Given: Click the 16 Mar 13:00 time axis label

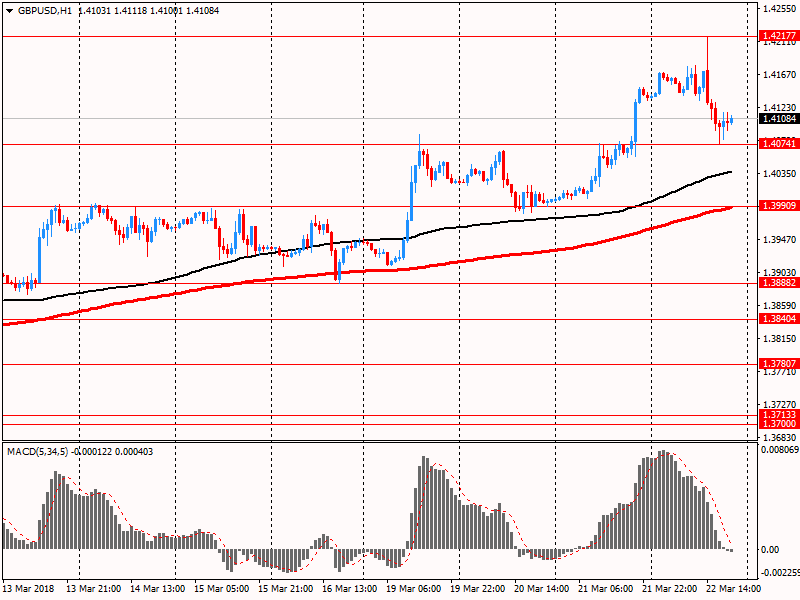Looking at the screenshot, I should click(x=349, y=589).
